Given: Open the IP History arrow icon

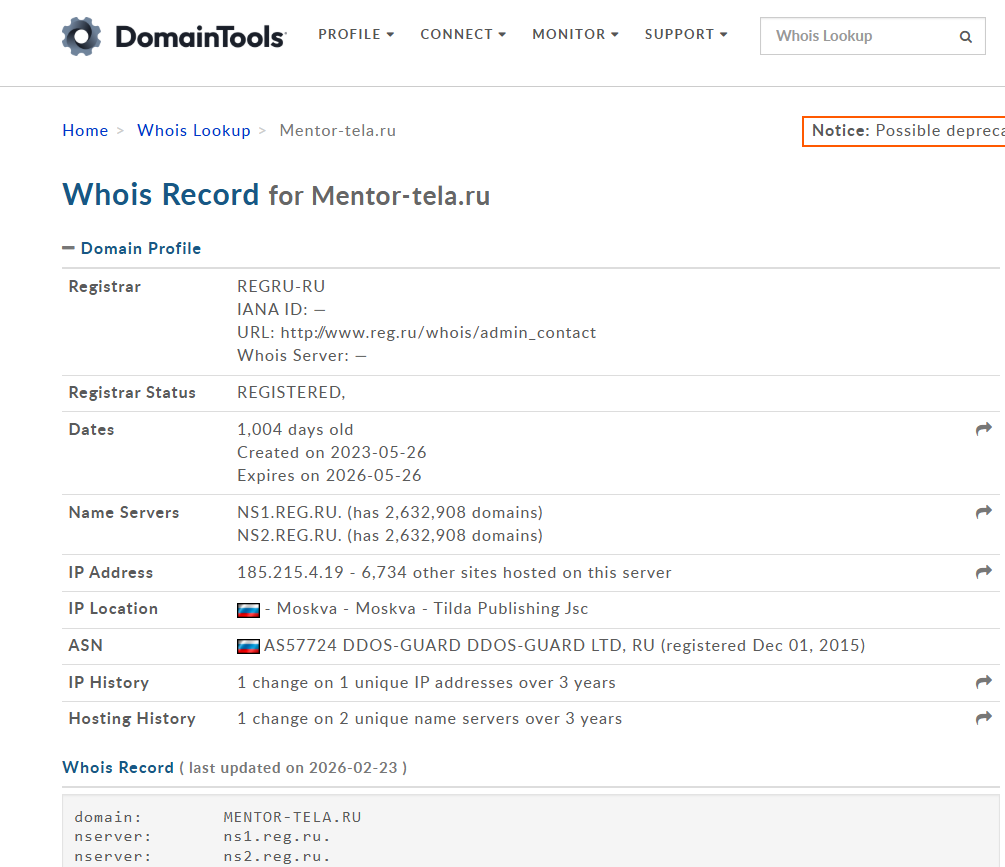Looking at the screenshot, I should [984, 682].
